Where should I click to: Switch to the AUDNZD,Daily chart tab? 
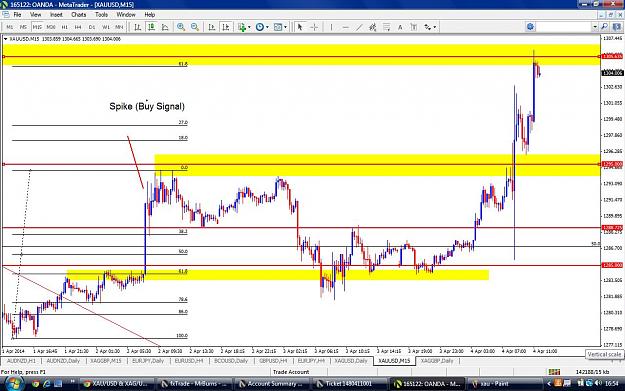[x=63, y=361]
